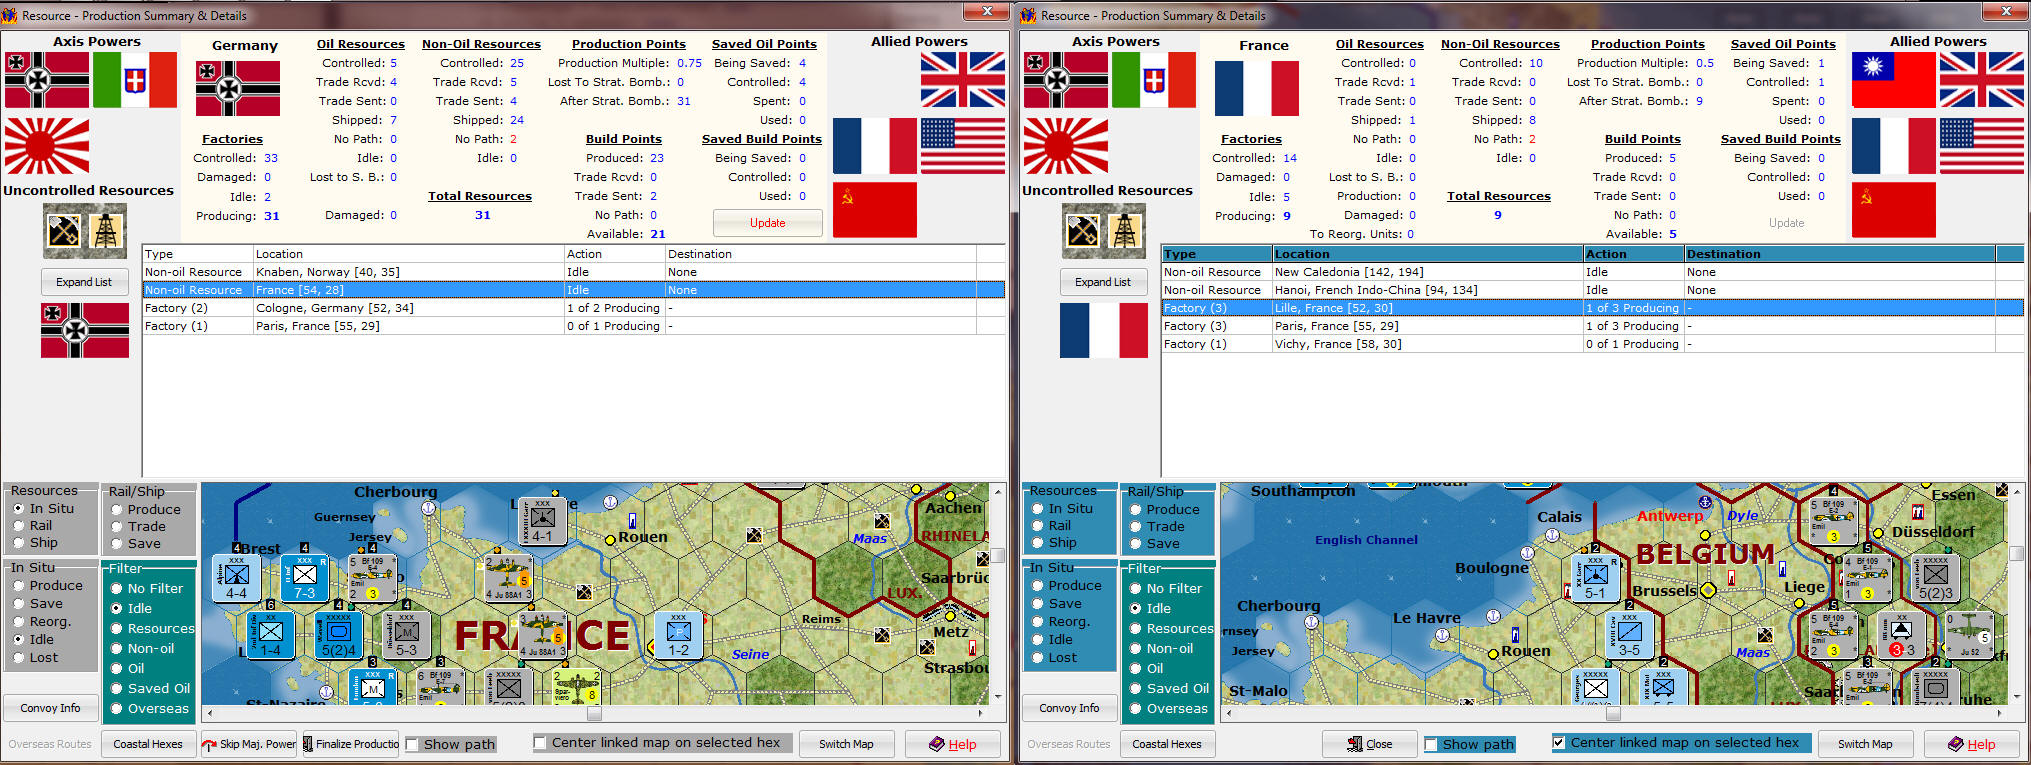The width and height of the screenshot is (2031, 765).
Task: Click the mining resource icon in France window
Action: (x=1083, y=230)
